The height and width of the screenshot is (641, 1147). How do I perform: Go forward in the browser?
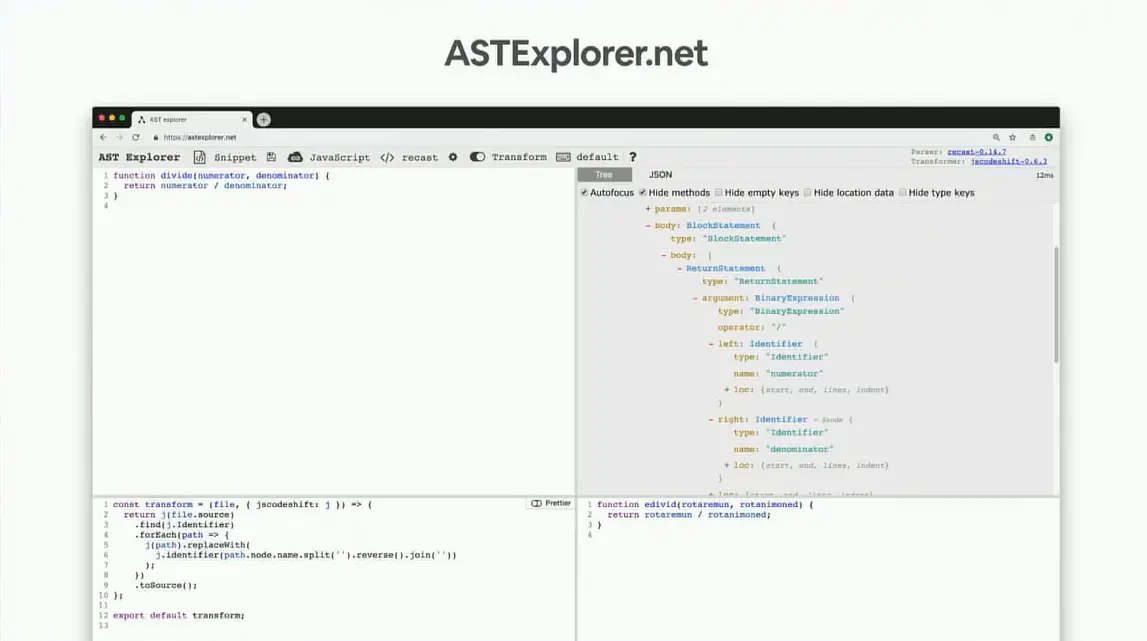point(119,137)
